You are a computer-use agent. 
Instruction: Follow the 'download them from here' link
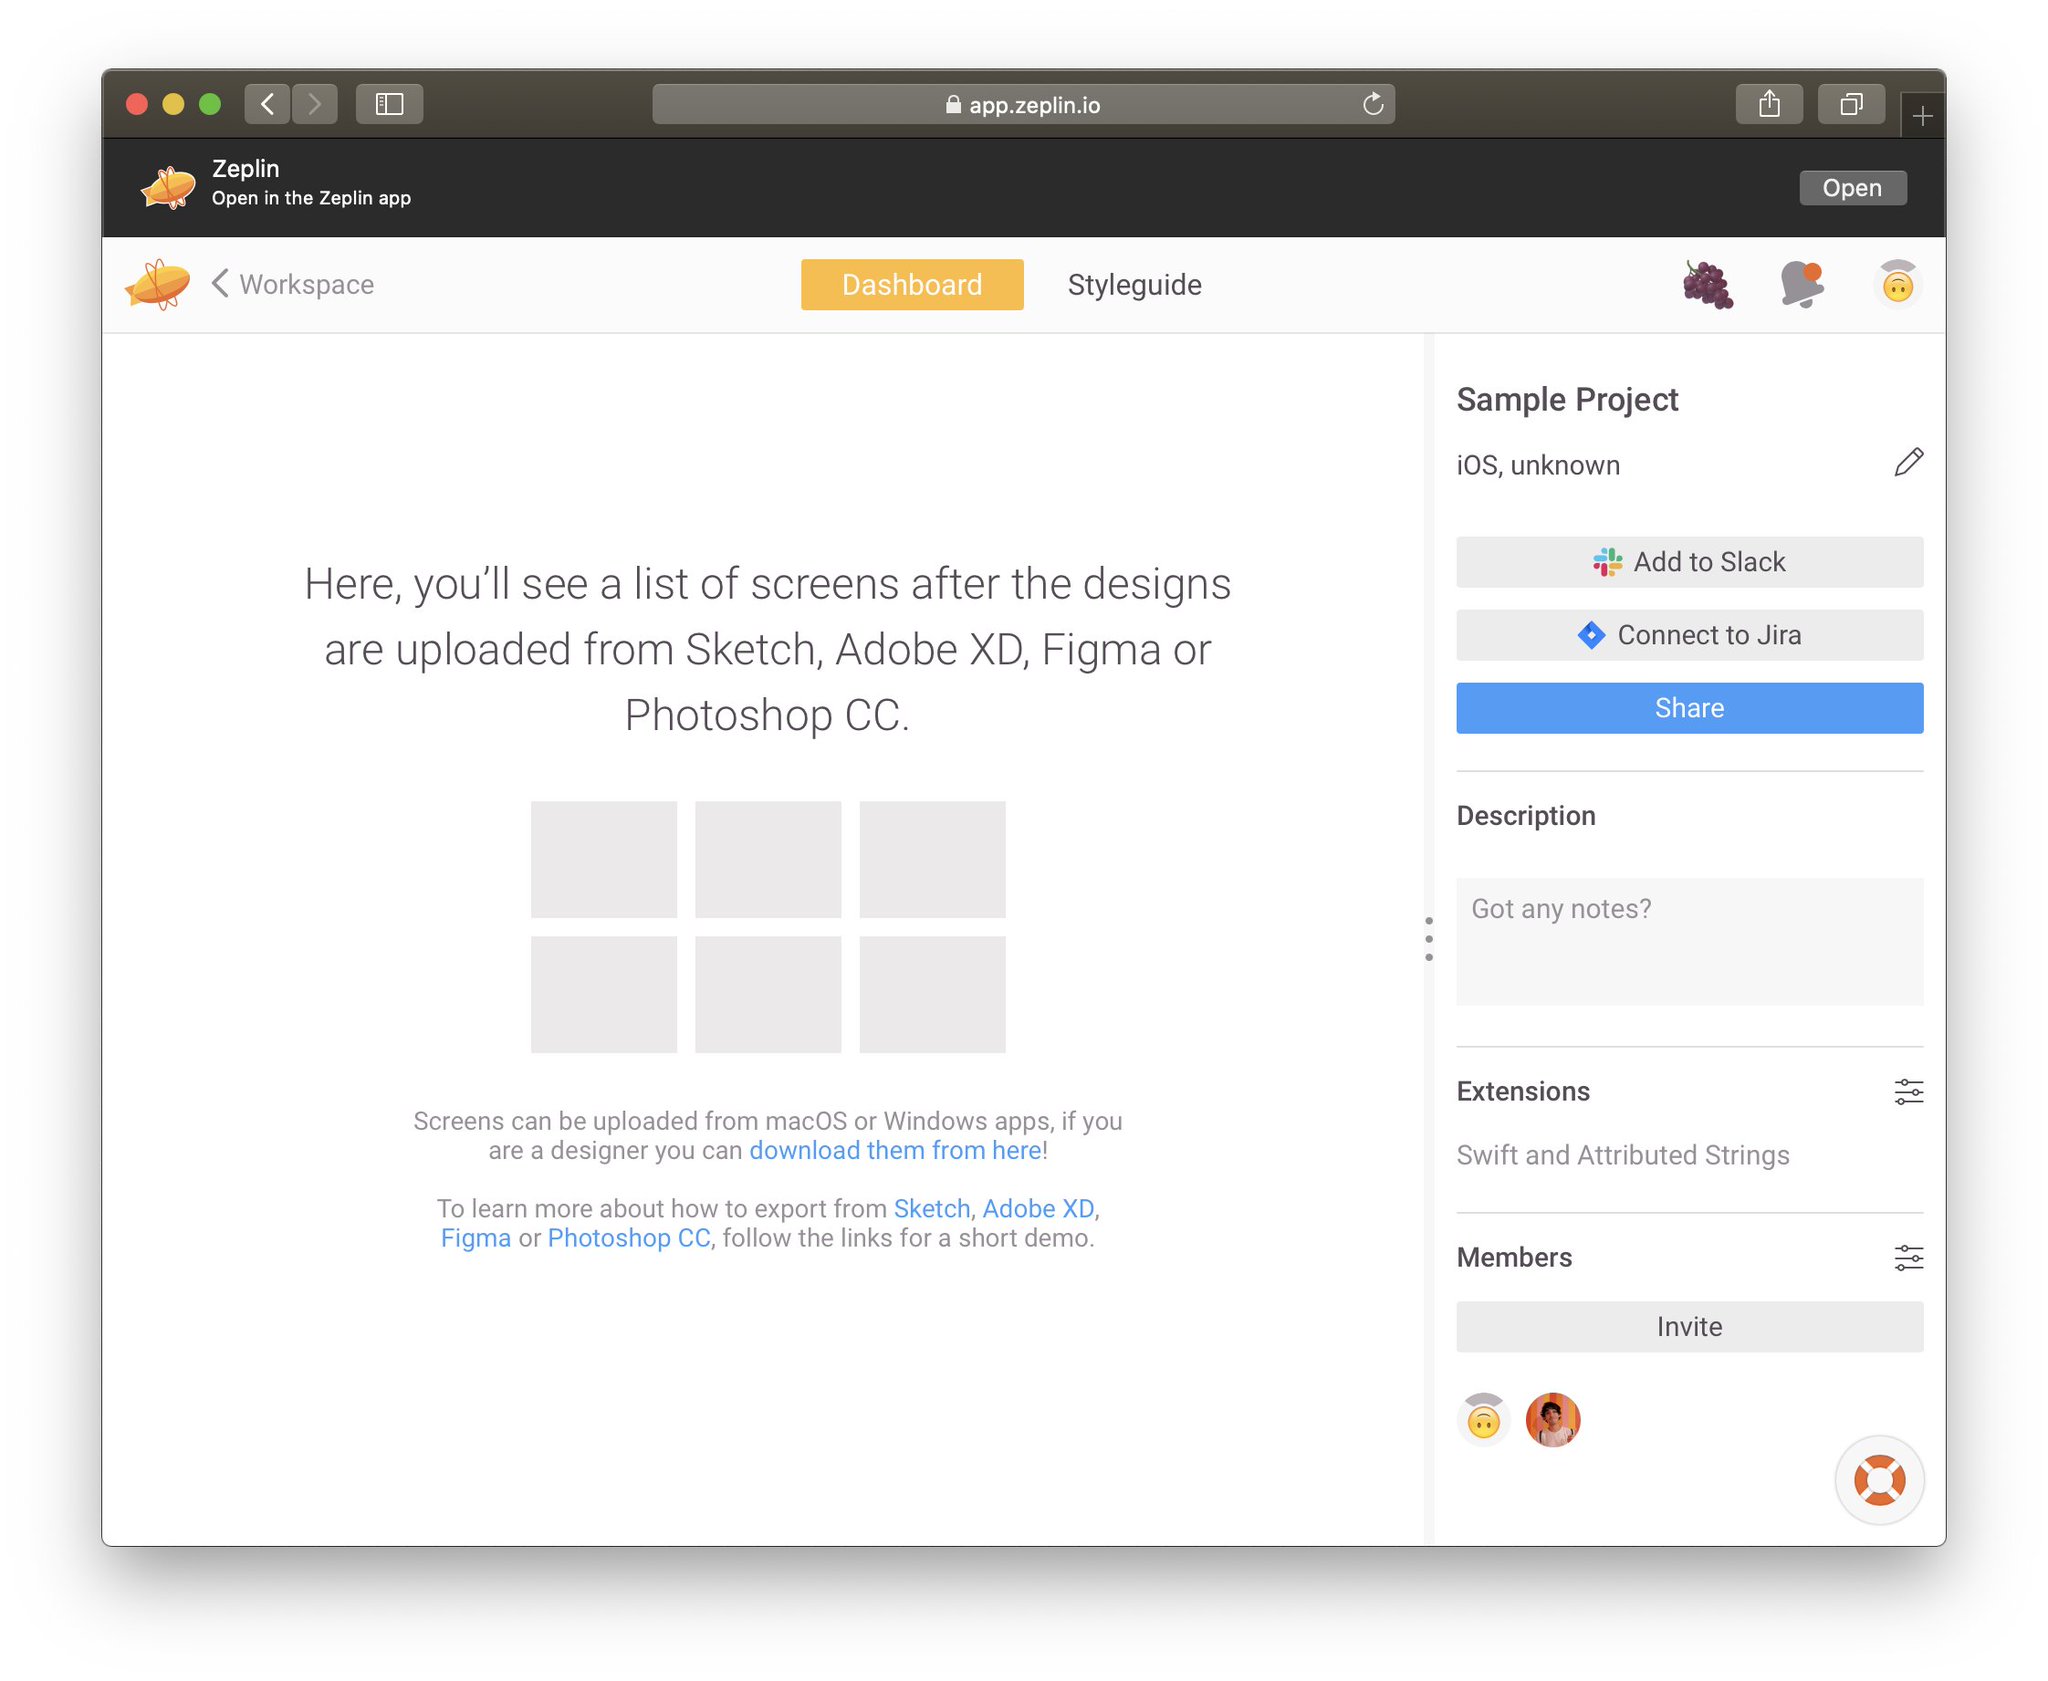click(895, 1150)
